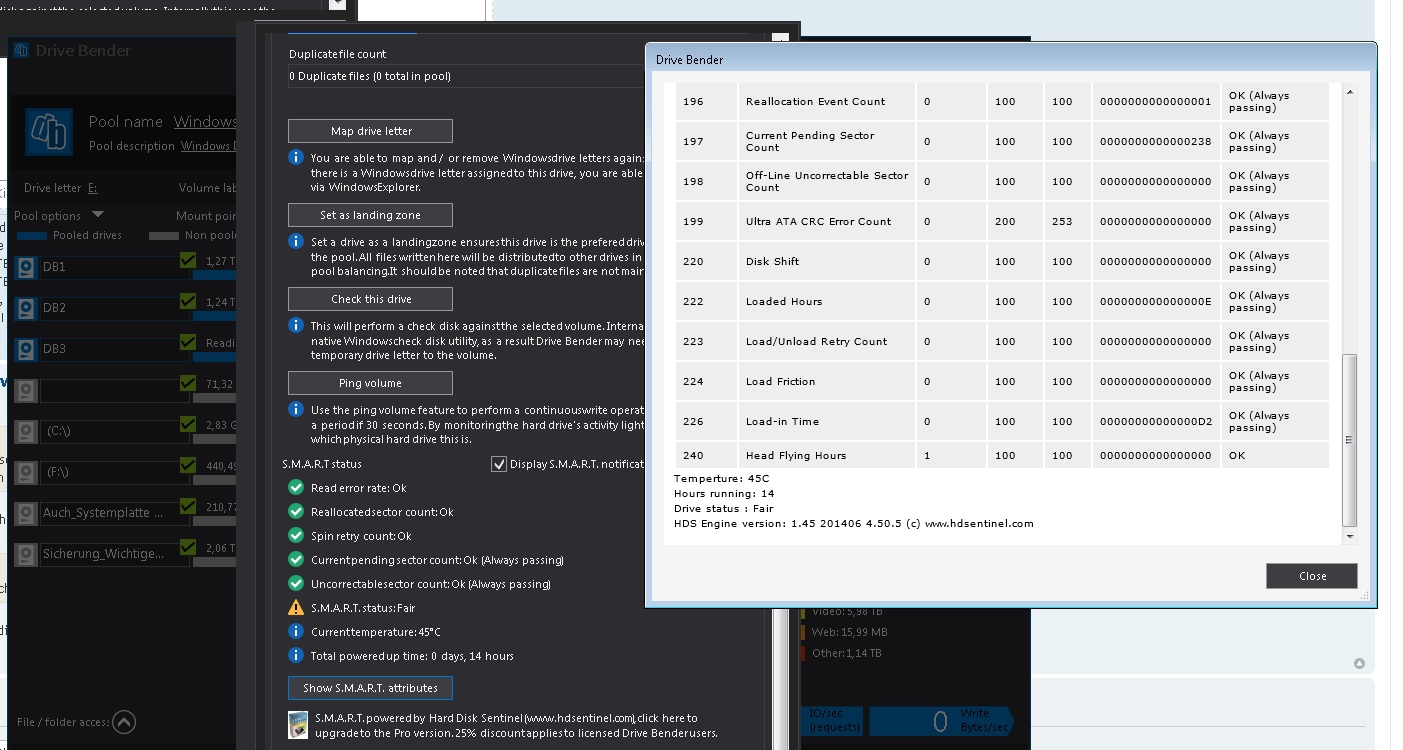Click info icon under Ping volume button
Image resolution: width=1403 pixels, height=750 pixels.
click(296, 410)
